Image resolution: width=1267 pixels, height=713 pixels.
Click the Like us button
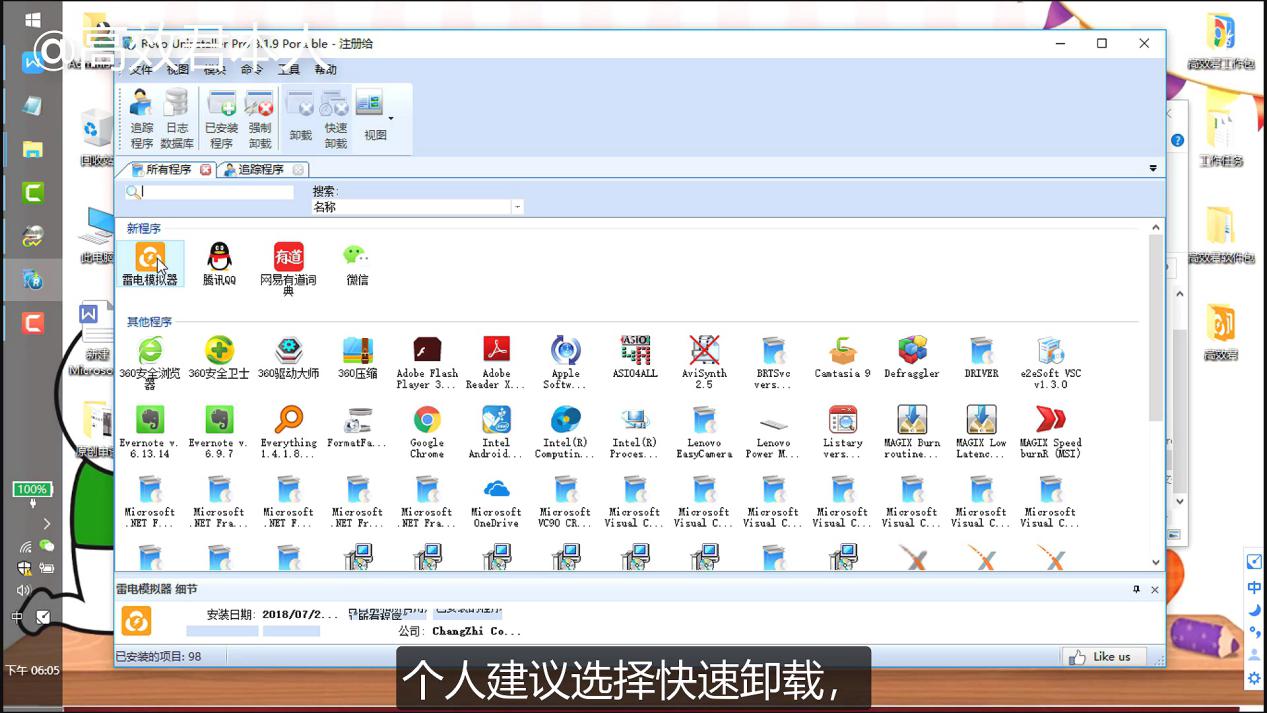(x=1104, y=657)
